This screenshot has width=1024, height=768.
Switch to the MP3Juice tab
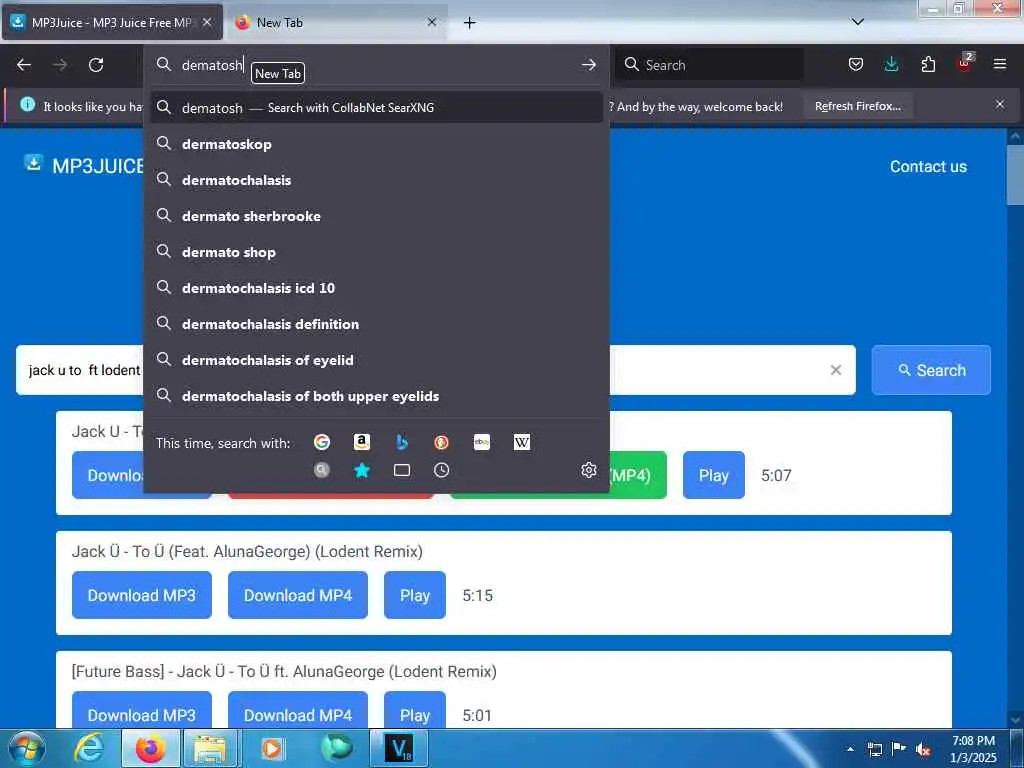(x=113, y=22)
